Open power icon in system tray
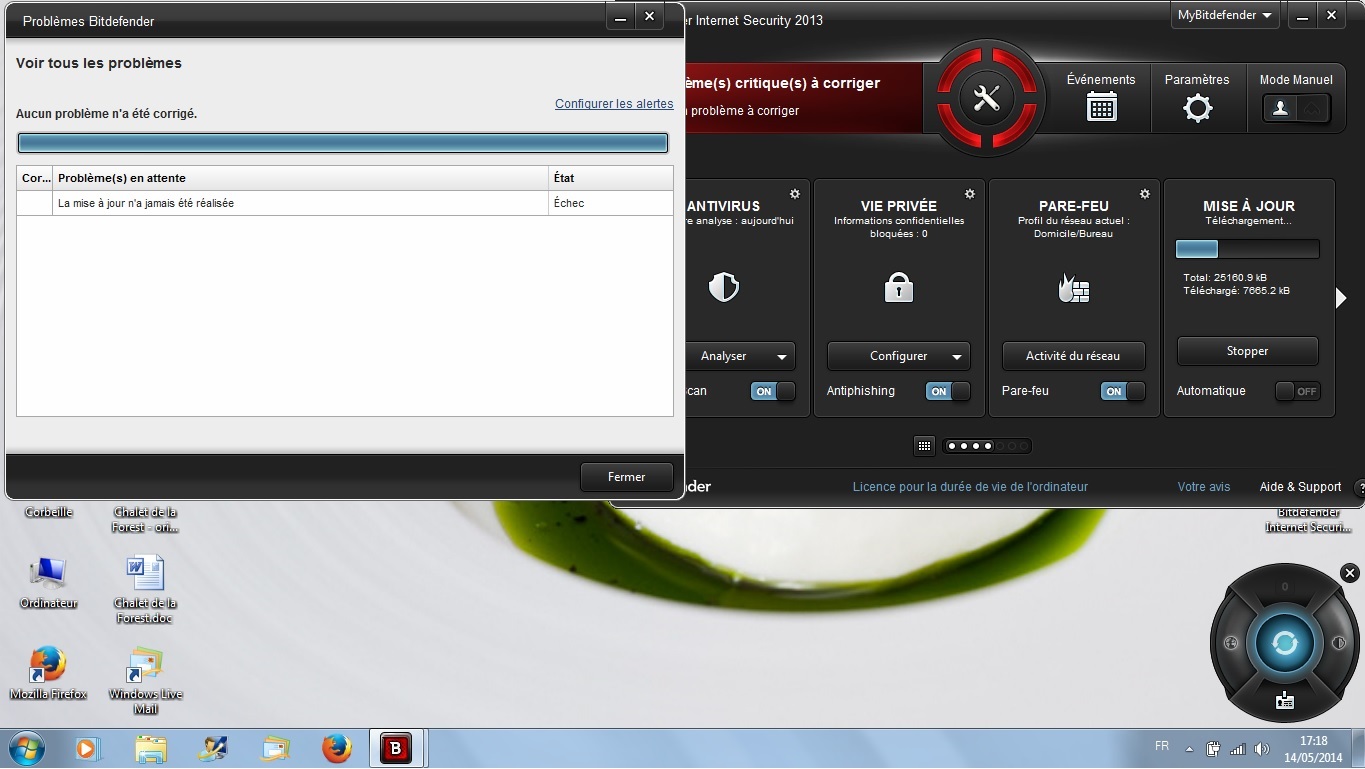Screen dimensions: 1365x769 [1214, 749]
